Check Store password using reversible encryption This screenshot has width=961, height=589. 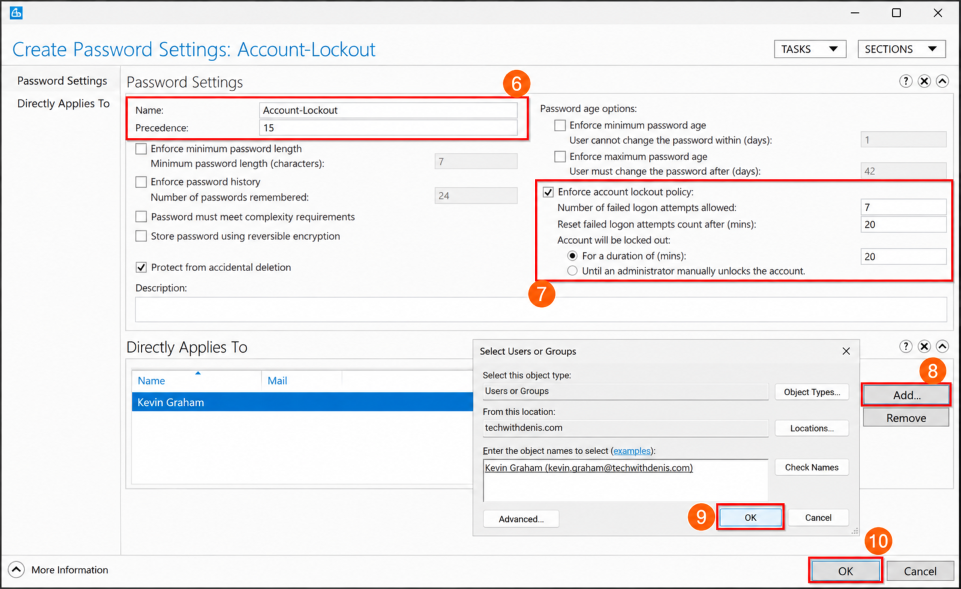pyautogui.click(x=141, y=236)
